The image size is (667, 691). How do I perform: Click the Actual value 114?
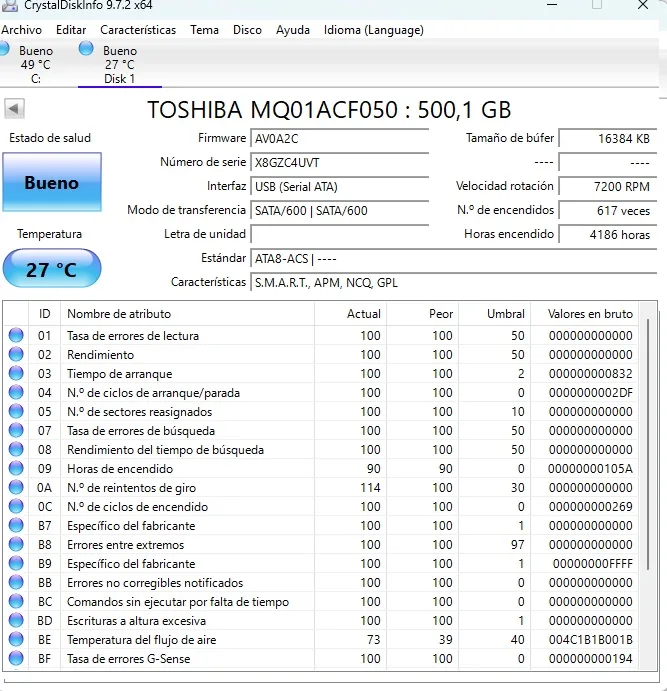(x=370, y=487)
